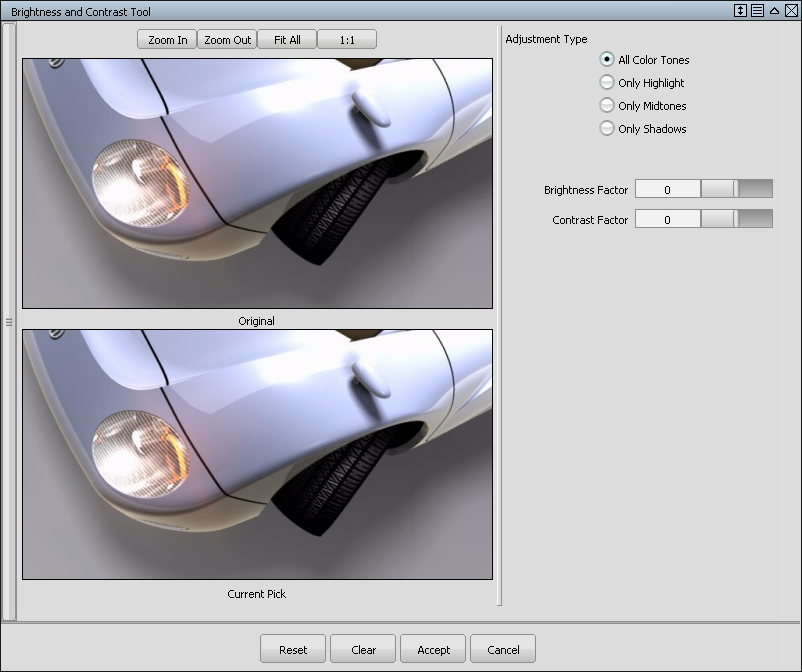
Task: Click inside the Contrast Factor value field
Action: pos(667,218)
